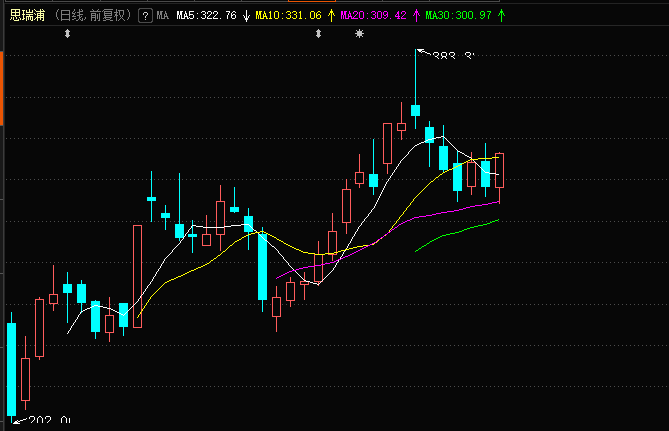Click the white down arrow after MA5

coord(246,16)
